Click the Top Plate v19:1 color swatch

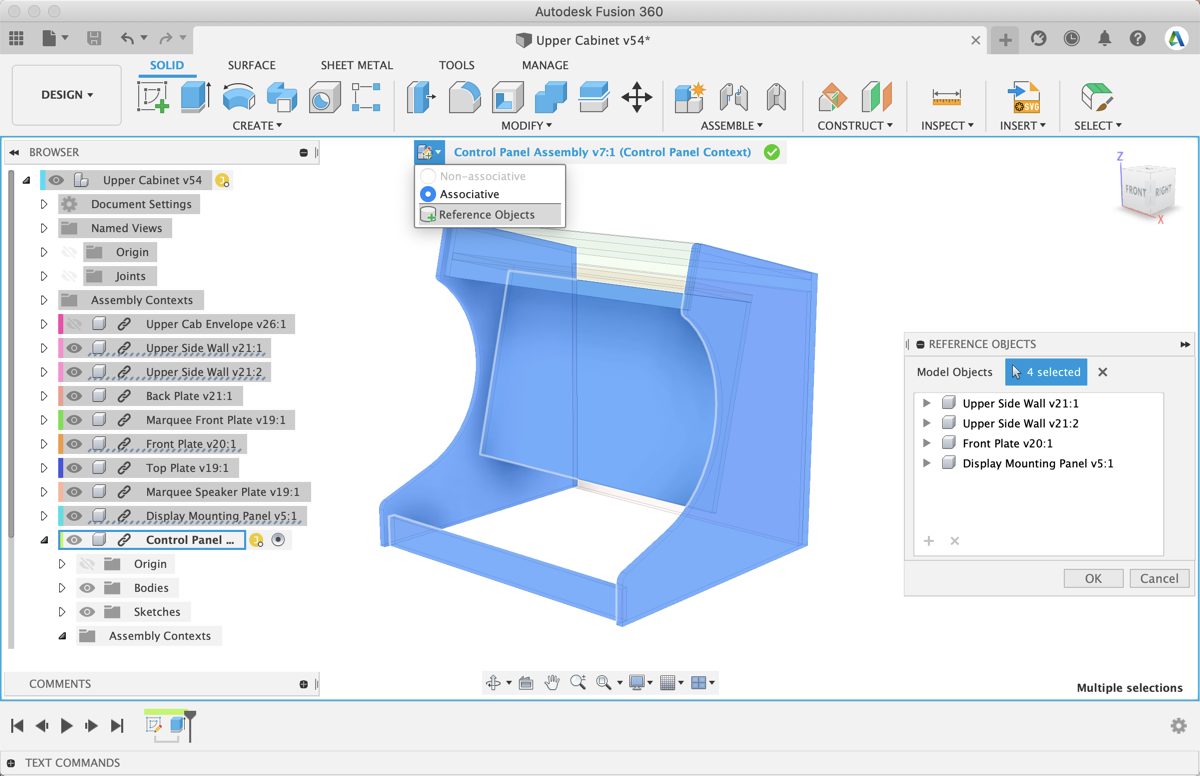click(62, 468)
